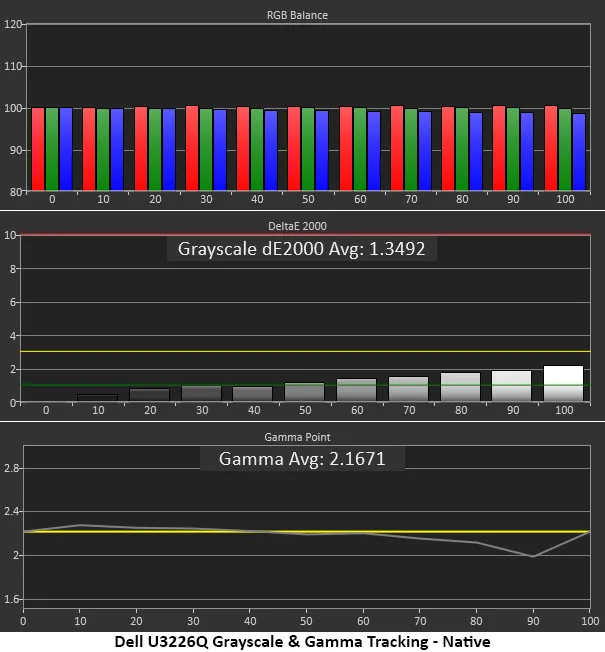Click the Gamma Point chart title
The height and width of the screenshot is (652, 605).
click(x=303, y=438)
